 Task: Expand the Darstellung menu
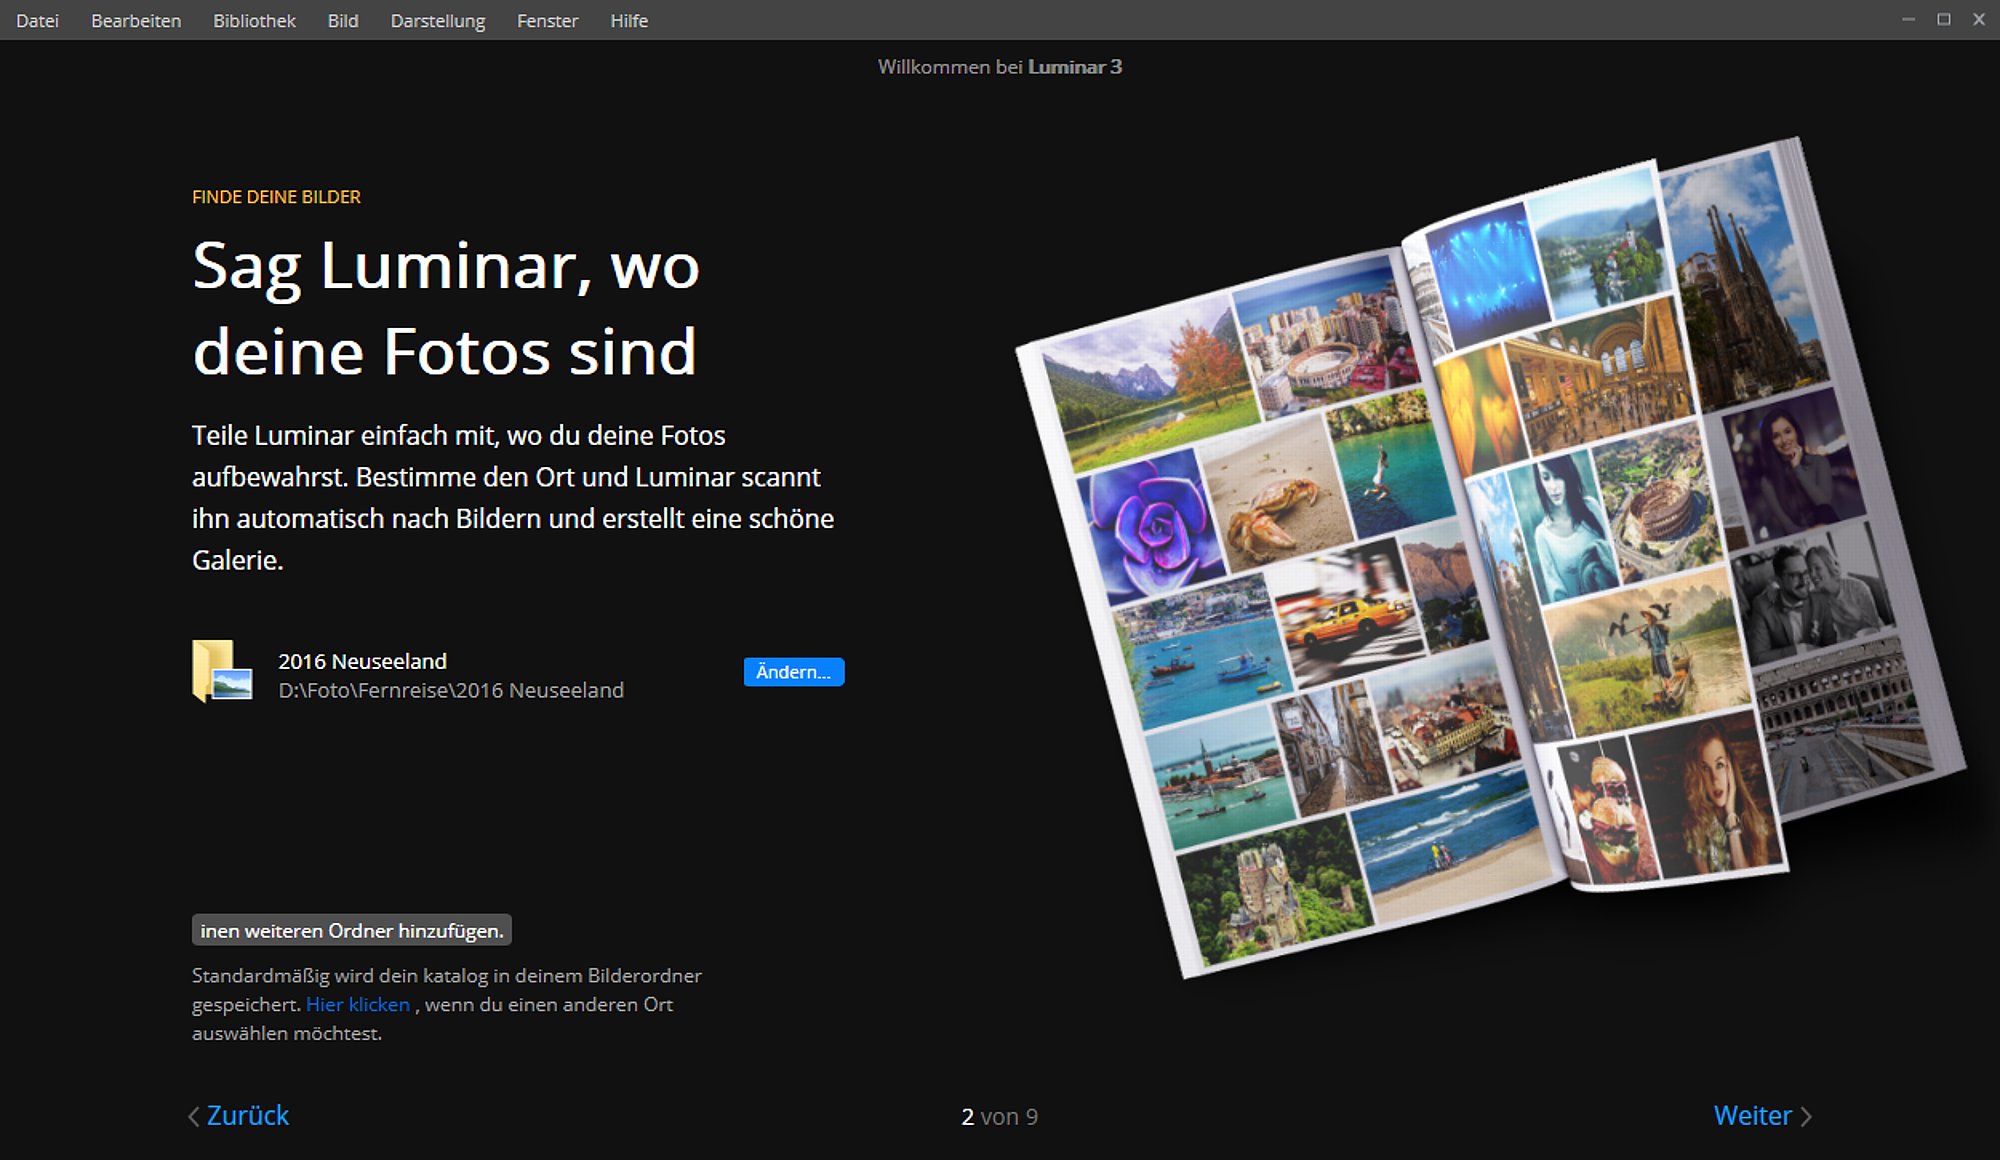click(438, 21)
